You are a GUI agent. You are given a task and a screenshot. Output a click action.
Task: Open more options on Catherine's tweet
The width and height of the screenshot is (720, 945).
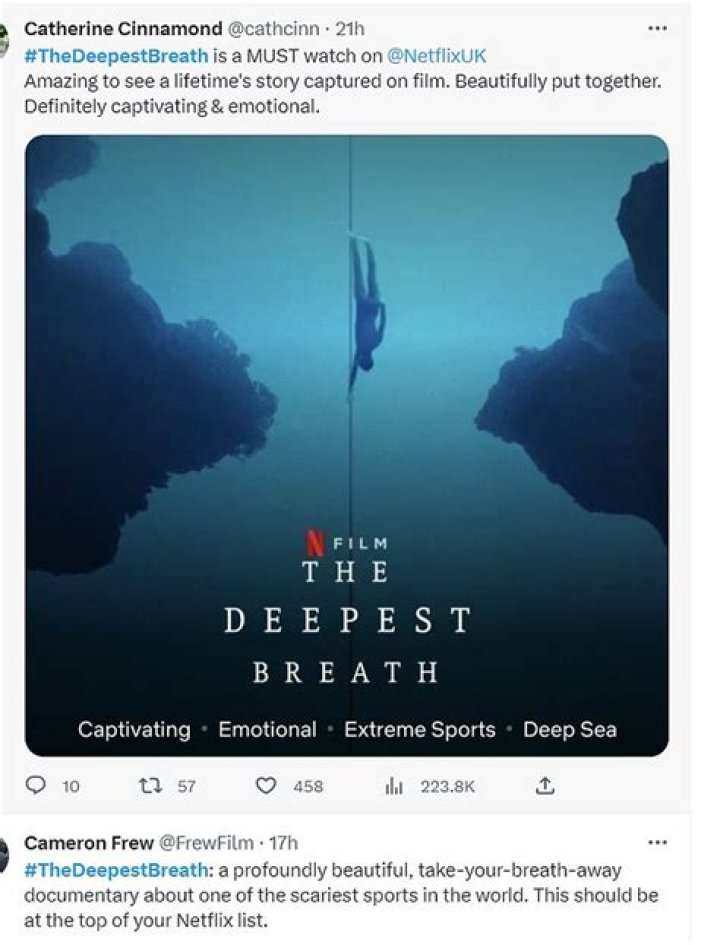(657, 27)
